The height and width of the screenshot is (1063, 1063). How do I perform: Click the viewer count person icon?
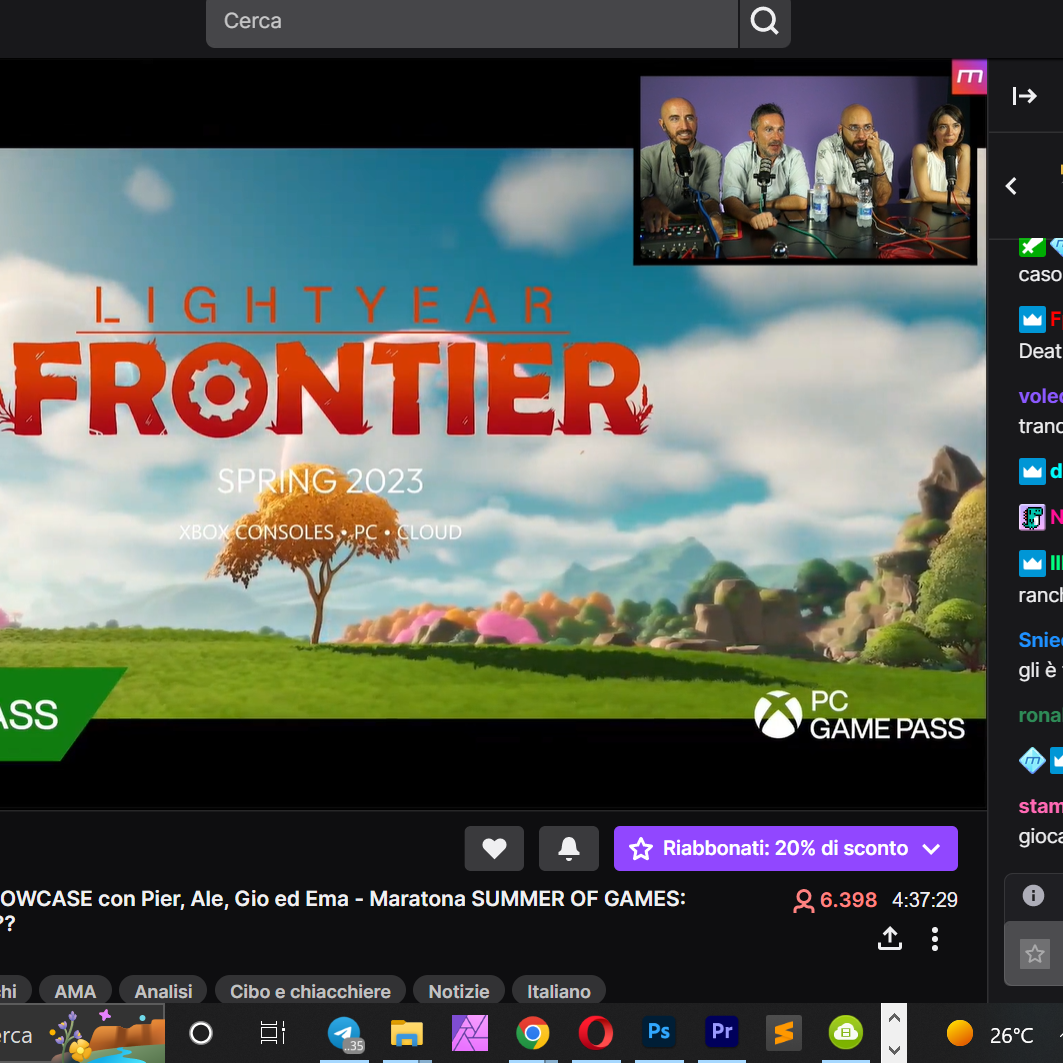(x=803, y=900)
